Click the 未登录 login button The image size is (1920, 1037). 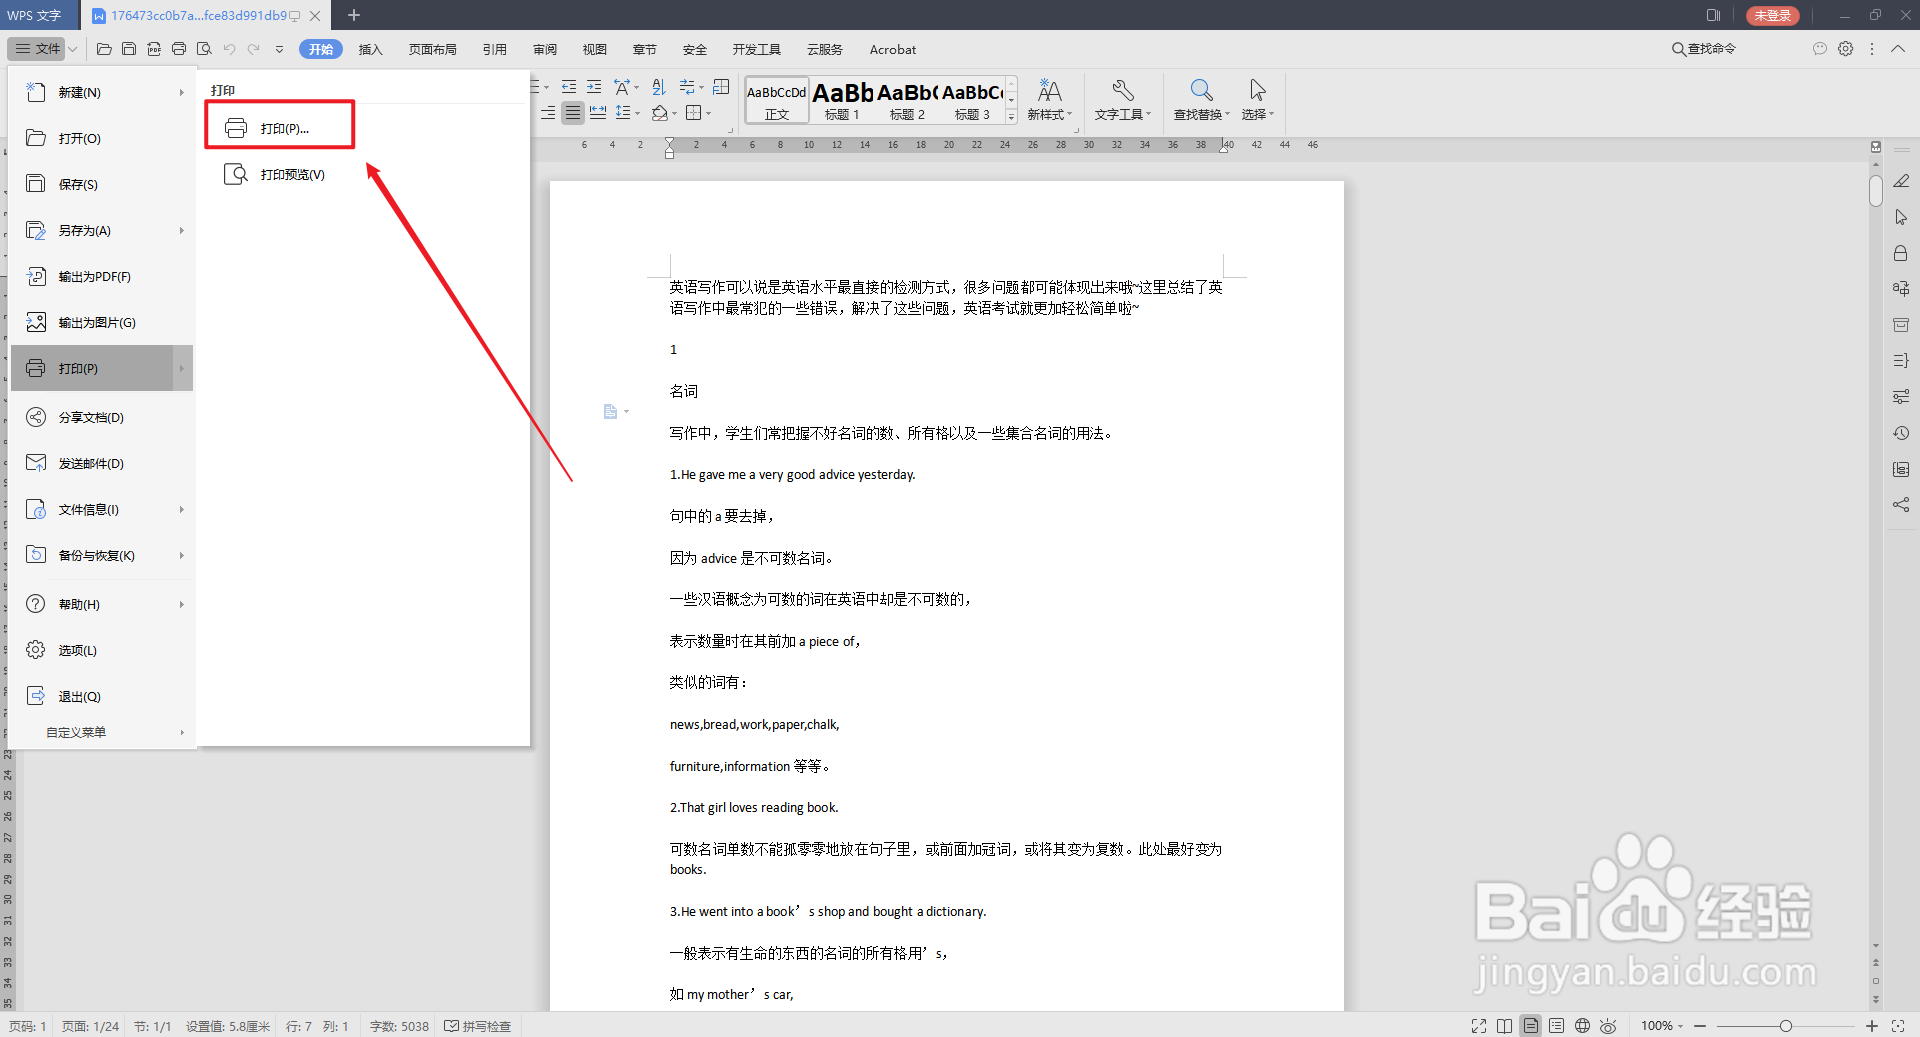click(x=1772, y=15)
